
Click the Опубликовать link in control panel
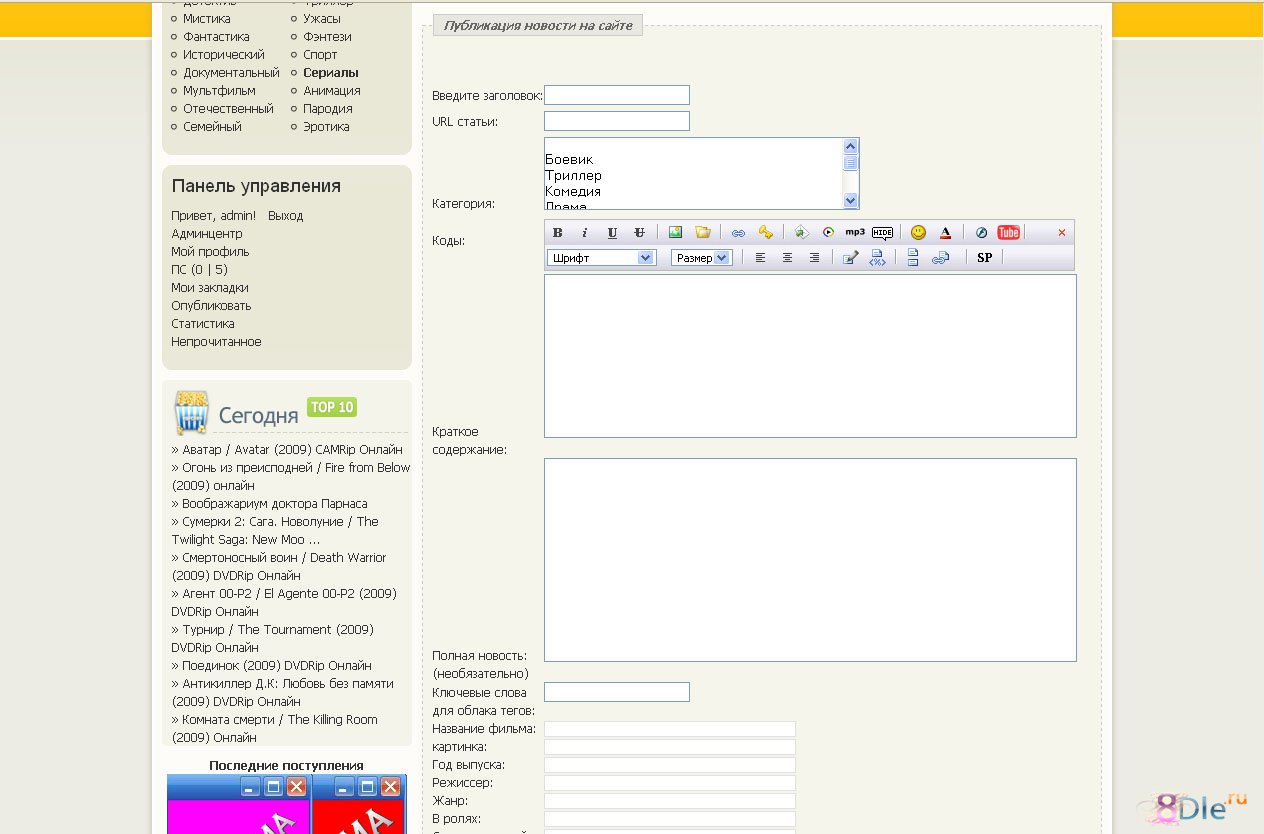point(211,306)
